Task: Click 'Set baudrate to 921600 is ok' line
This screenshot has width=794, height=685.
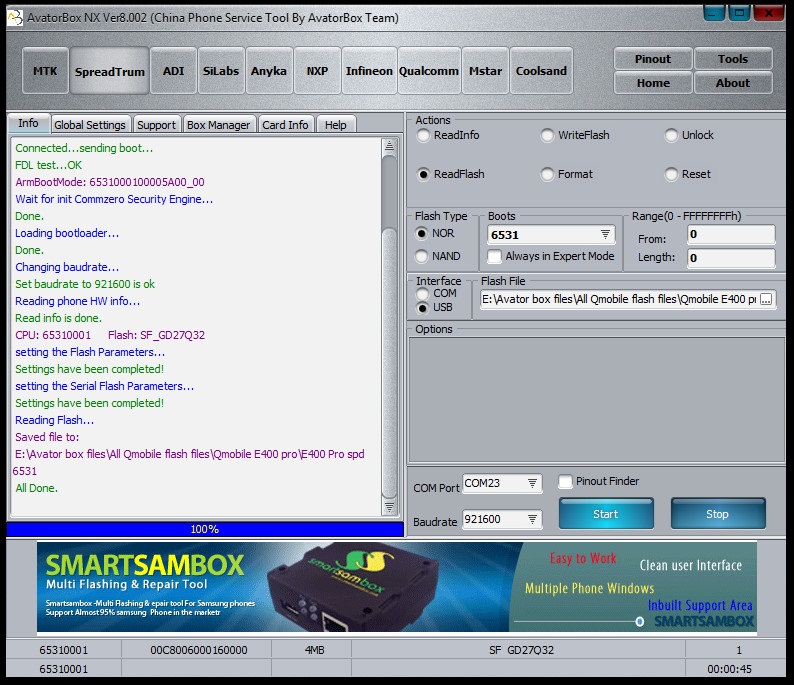Action: pyautogui.click(x=85, y=284)
